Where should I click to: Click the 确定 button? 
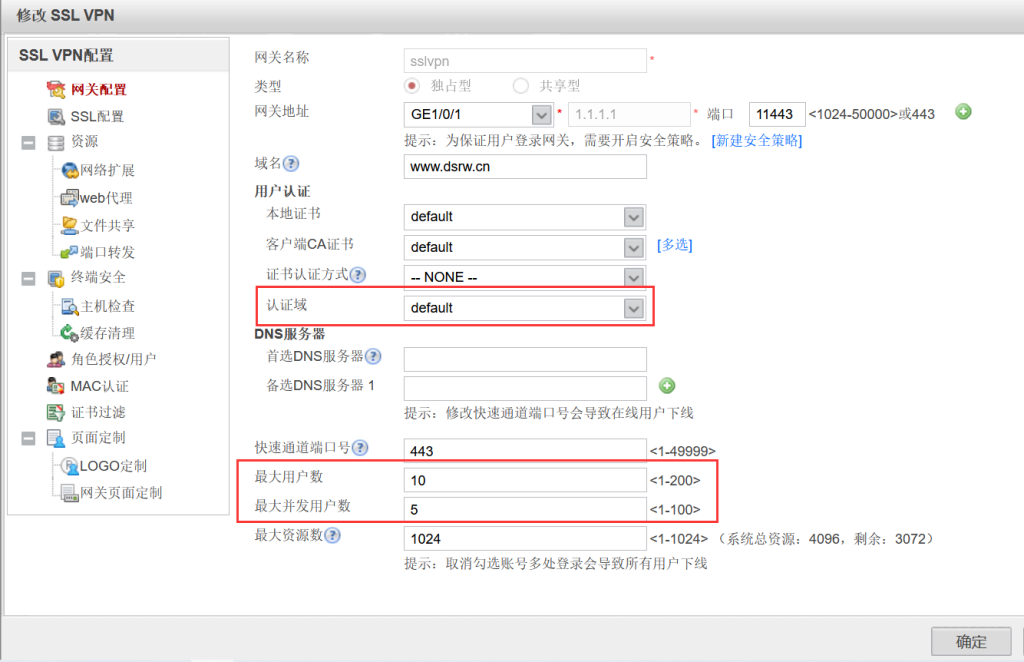(x=971, y=642)
